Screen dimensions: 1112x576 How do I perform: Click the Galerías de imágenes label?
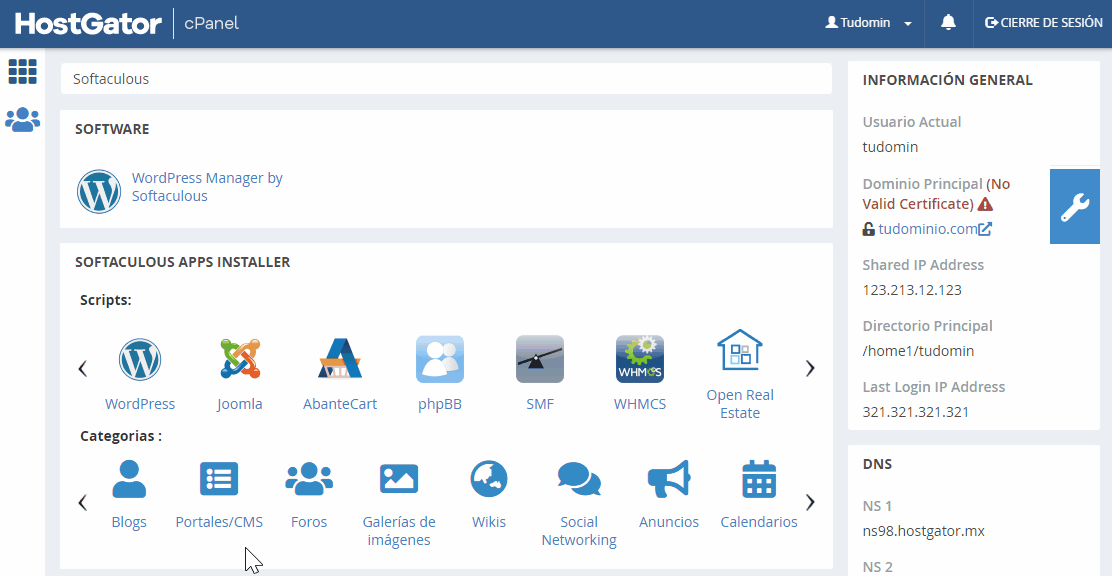pos(399,531)
